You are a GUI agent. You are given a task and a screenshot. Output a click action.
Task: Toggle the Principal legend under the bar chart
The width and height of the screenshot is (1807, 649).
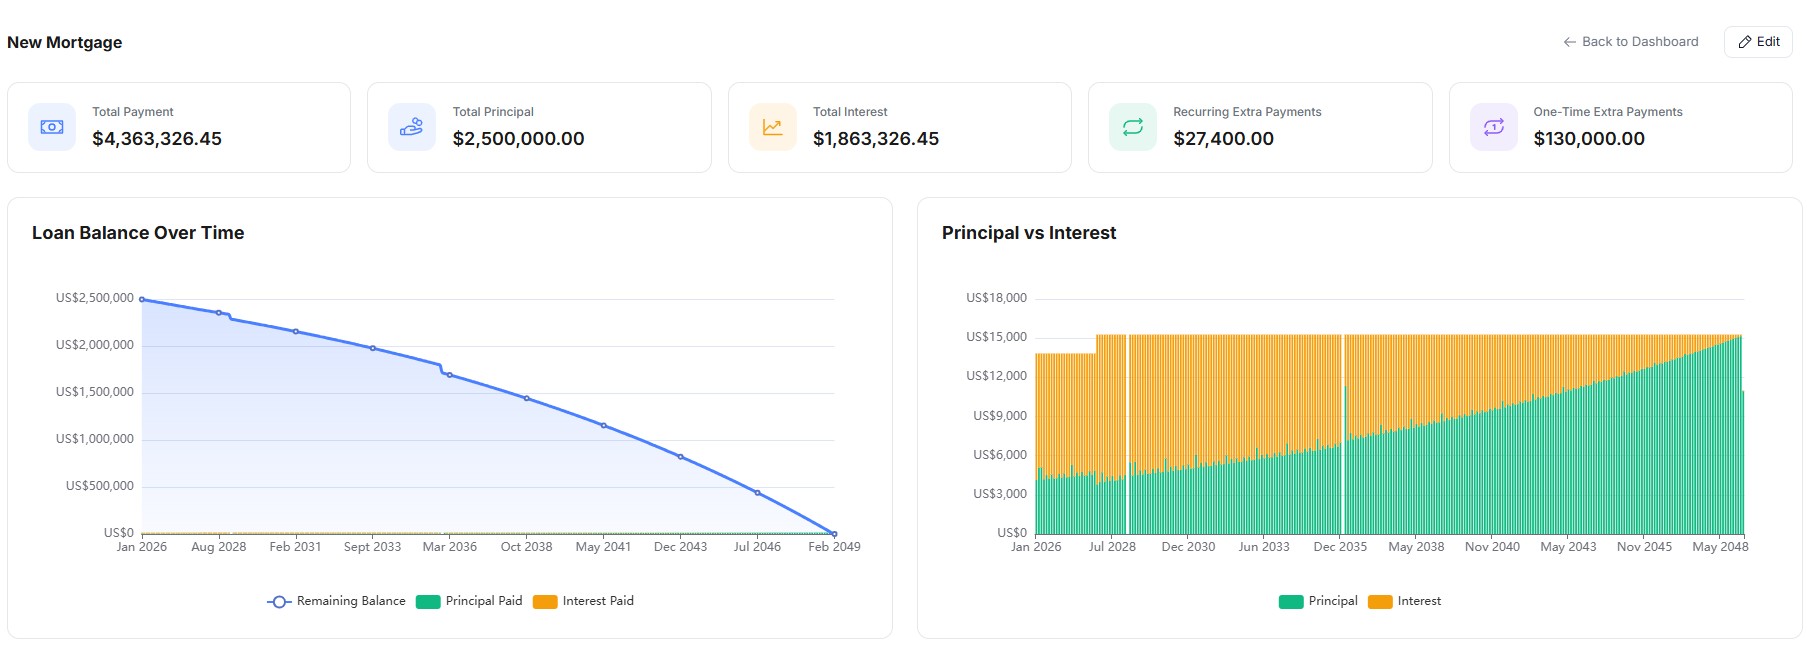coord(1320,601)
